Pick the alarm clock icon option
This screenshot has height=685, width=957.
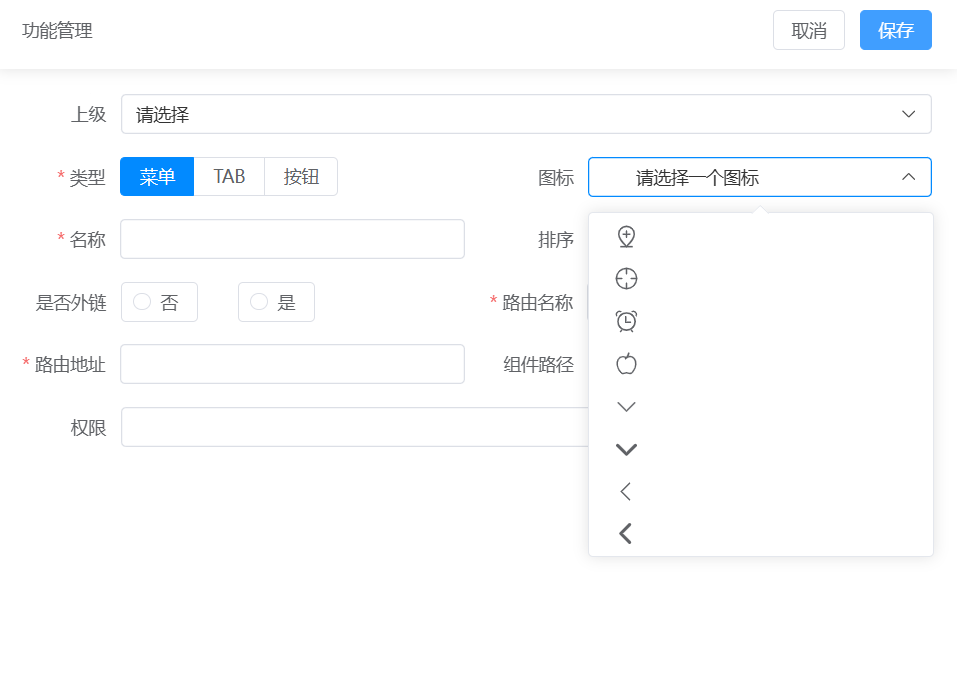pos(626,321)
